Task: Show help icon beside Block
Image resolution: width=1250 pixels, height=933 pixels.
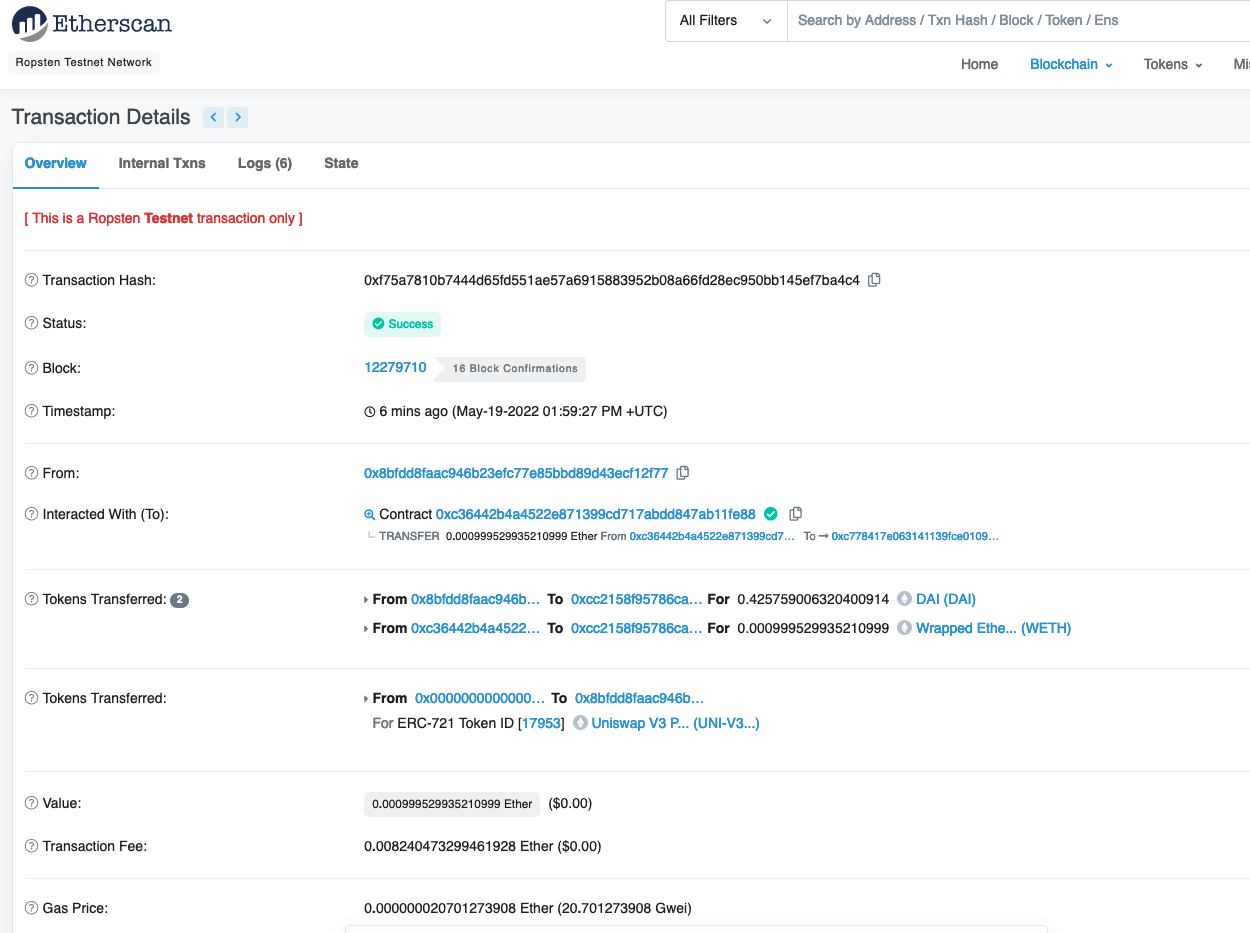Action: coord(31,368)
